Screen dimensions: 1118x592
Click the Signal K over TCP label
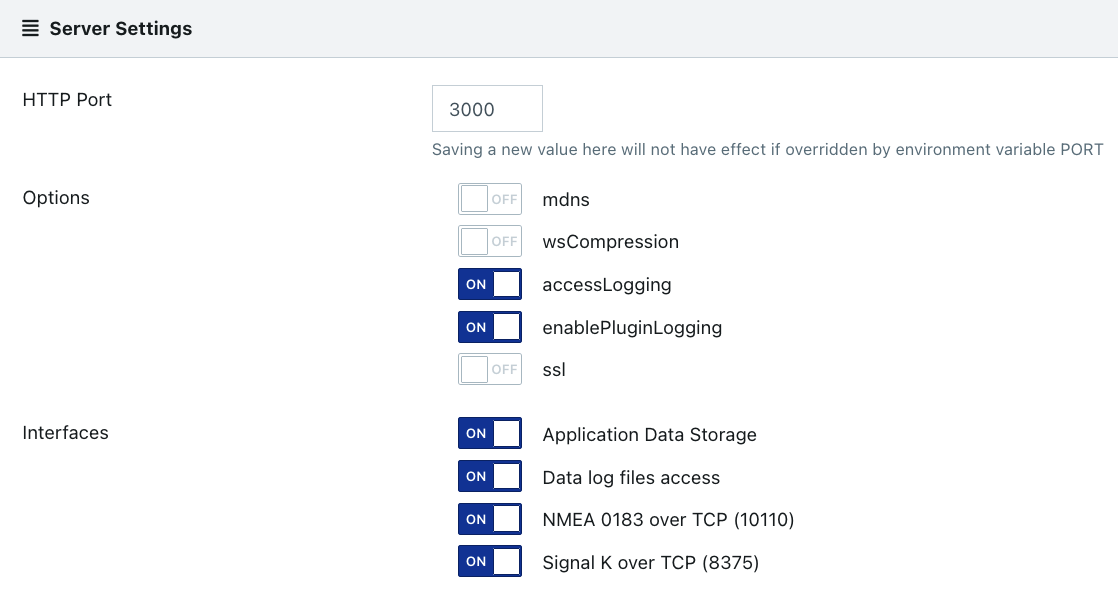[651, 562]
